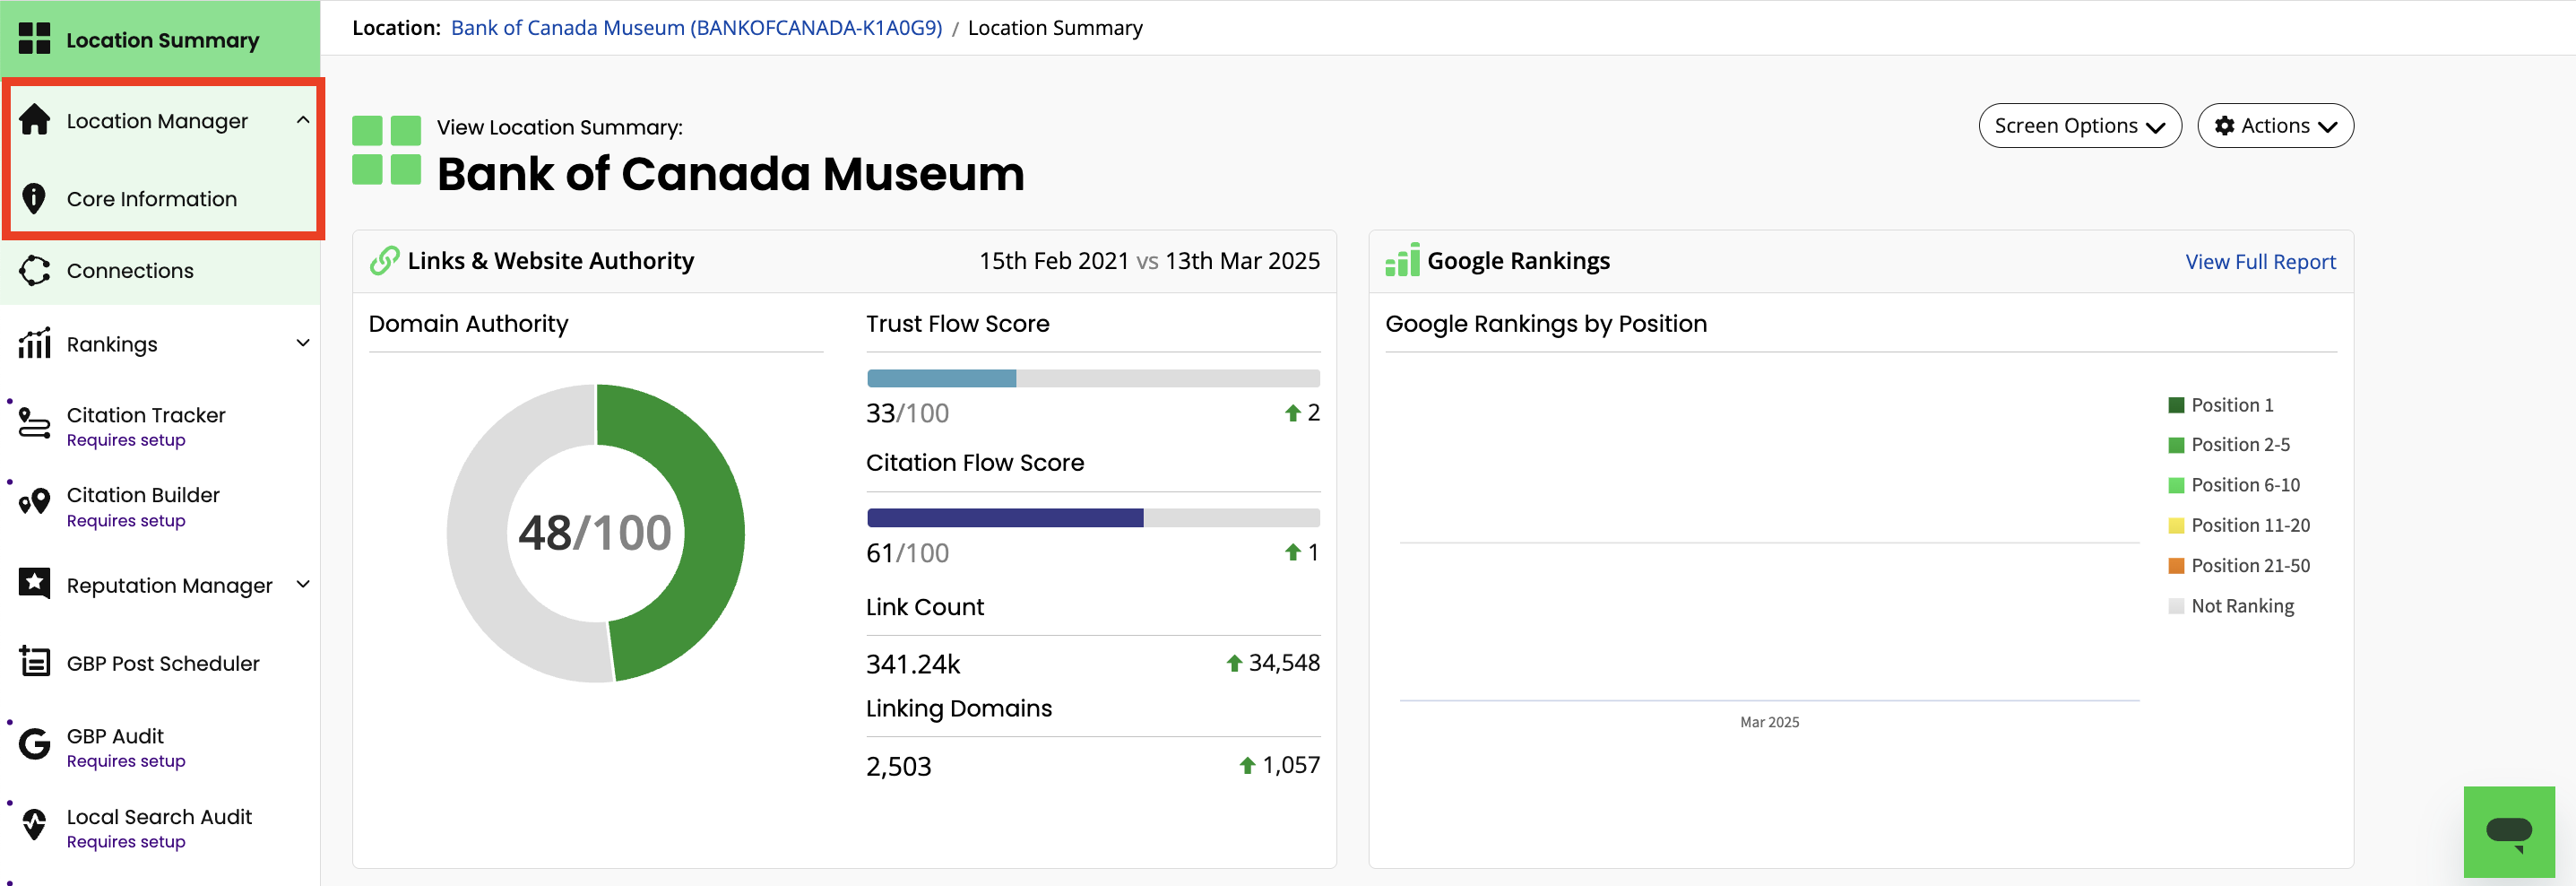Expand the Rankings menu chevron
This screenshot has width=2576, height=886.
tap(303, 343)
